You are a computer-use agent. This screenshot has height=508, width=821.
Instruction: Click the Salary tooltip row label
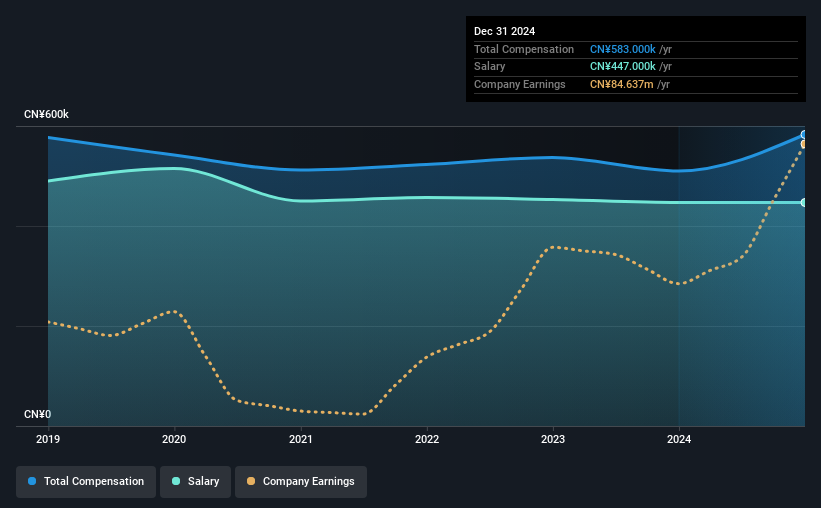point(490,67)
